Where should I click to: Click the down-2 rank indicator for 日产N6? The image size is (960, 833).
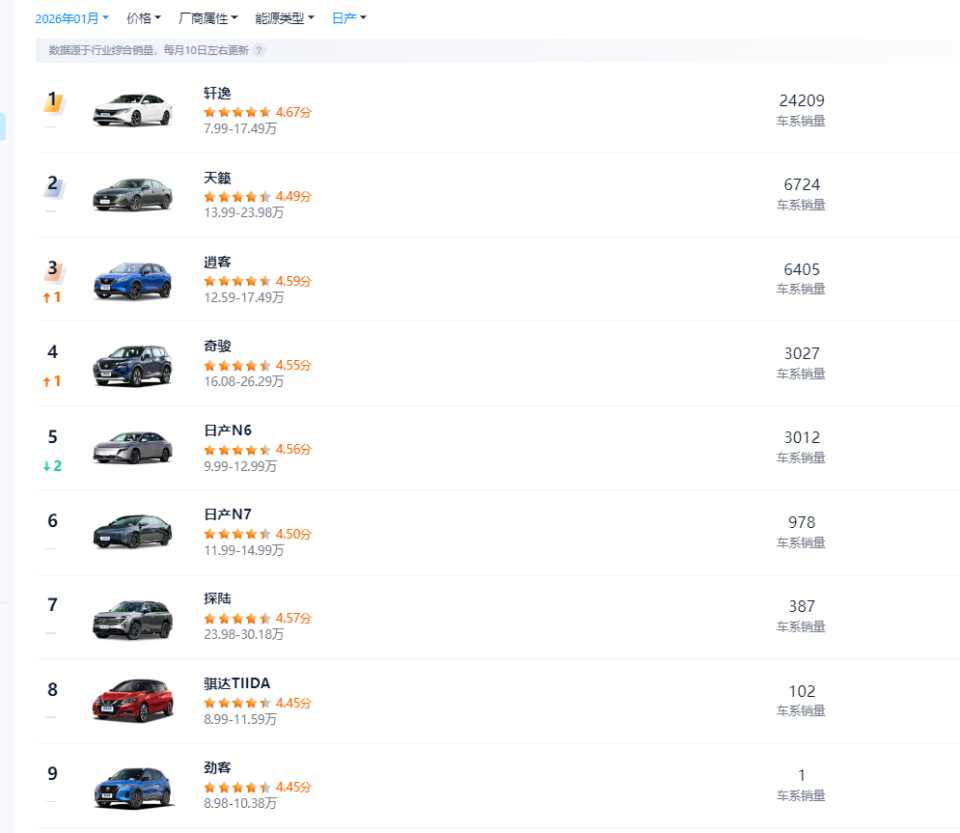pyautogui.click(x=52, y=466)
